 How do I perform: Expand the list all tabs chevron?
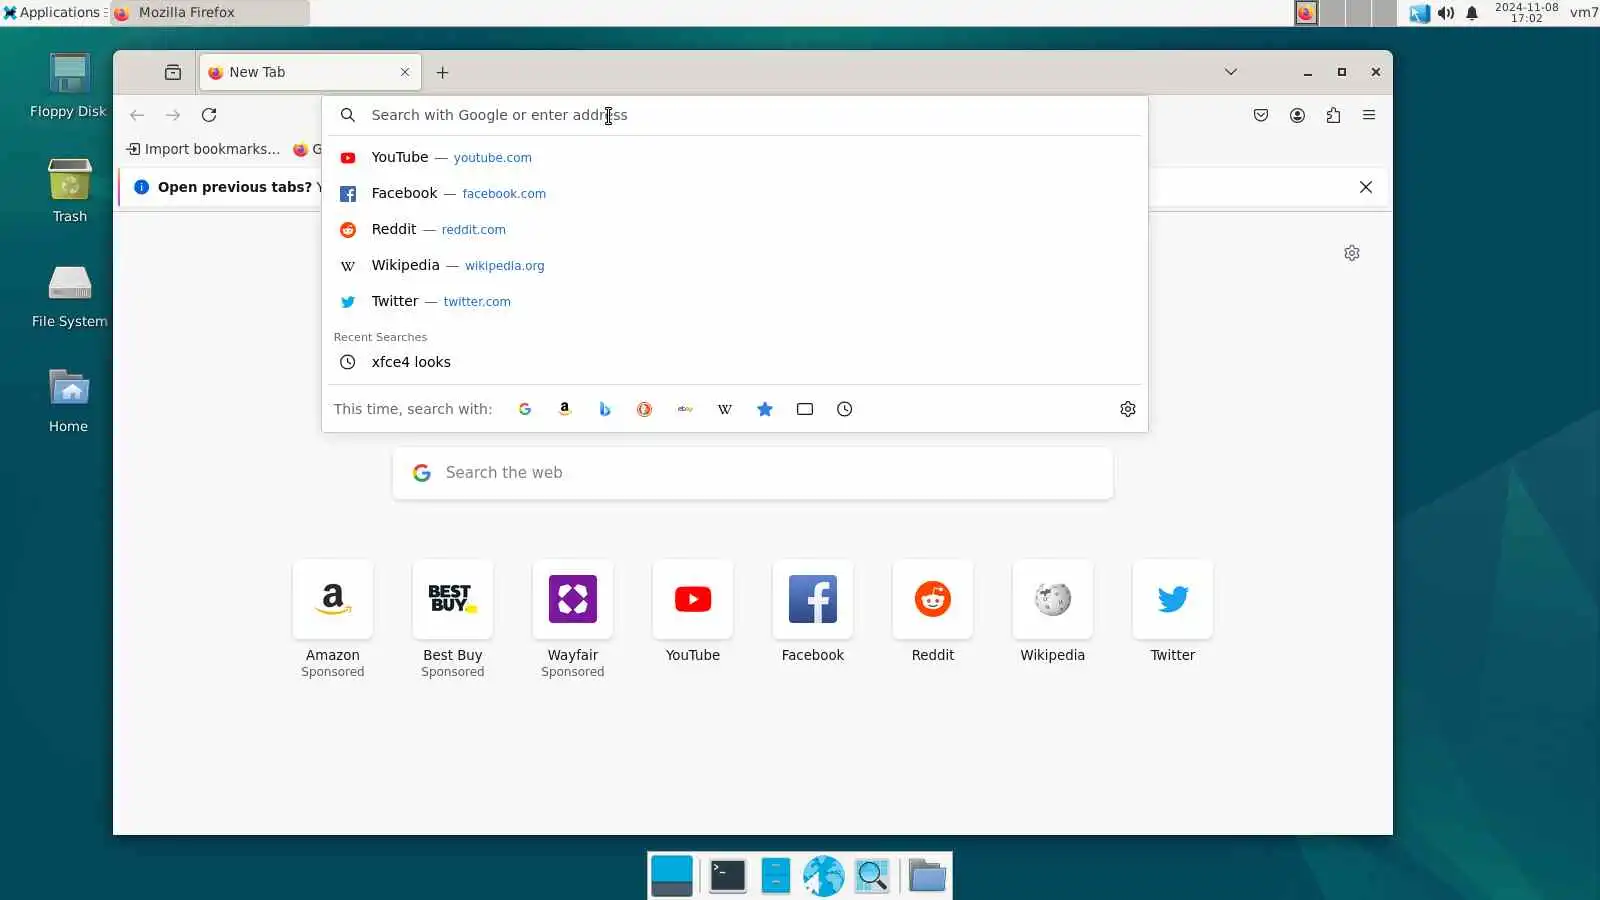[1231, 72]
